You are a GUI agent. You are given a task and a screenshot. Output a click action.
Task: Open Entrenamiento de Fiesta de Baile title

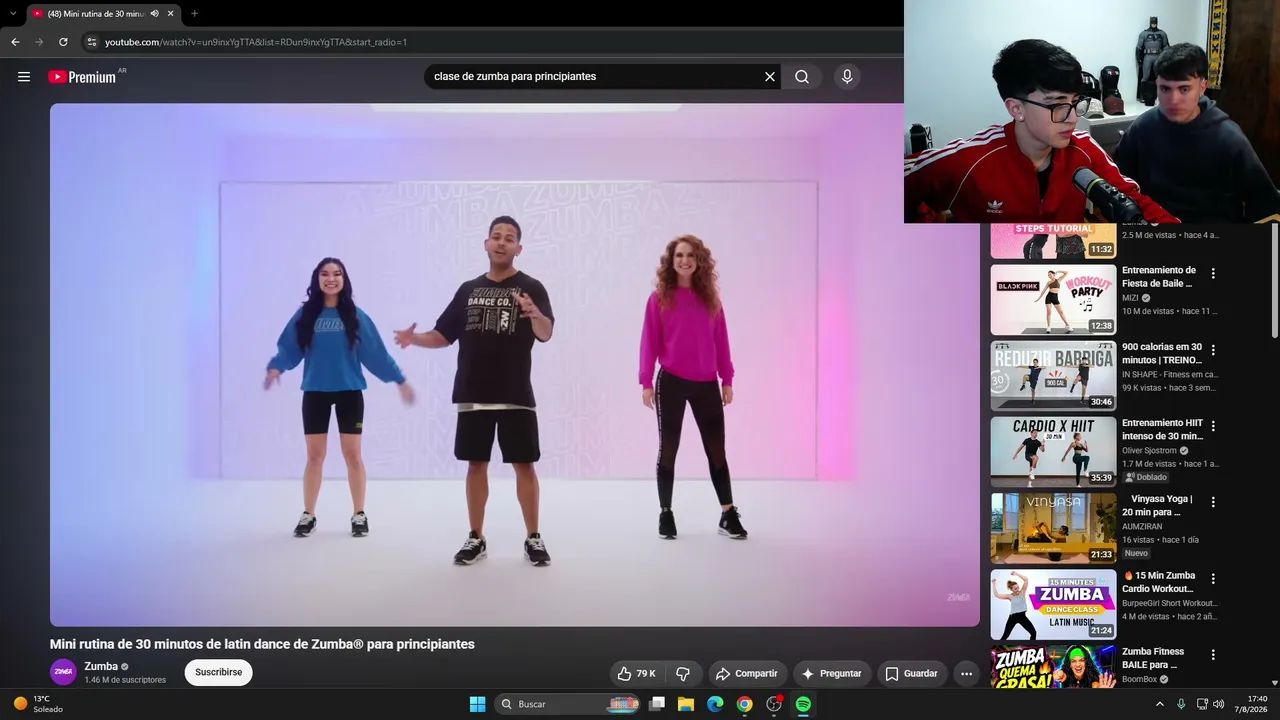click(1159, 277)
